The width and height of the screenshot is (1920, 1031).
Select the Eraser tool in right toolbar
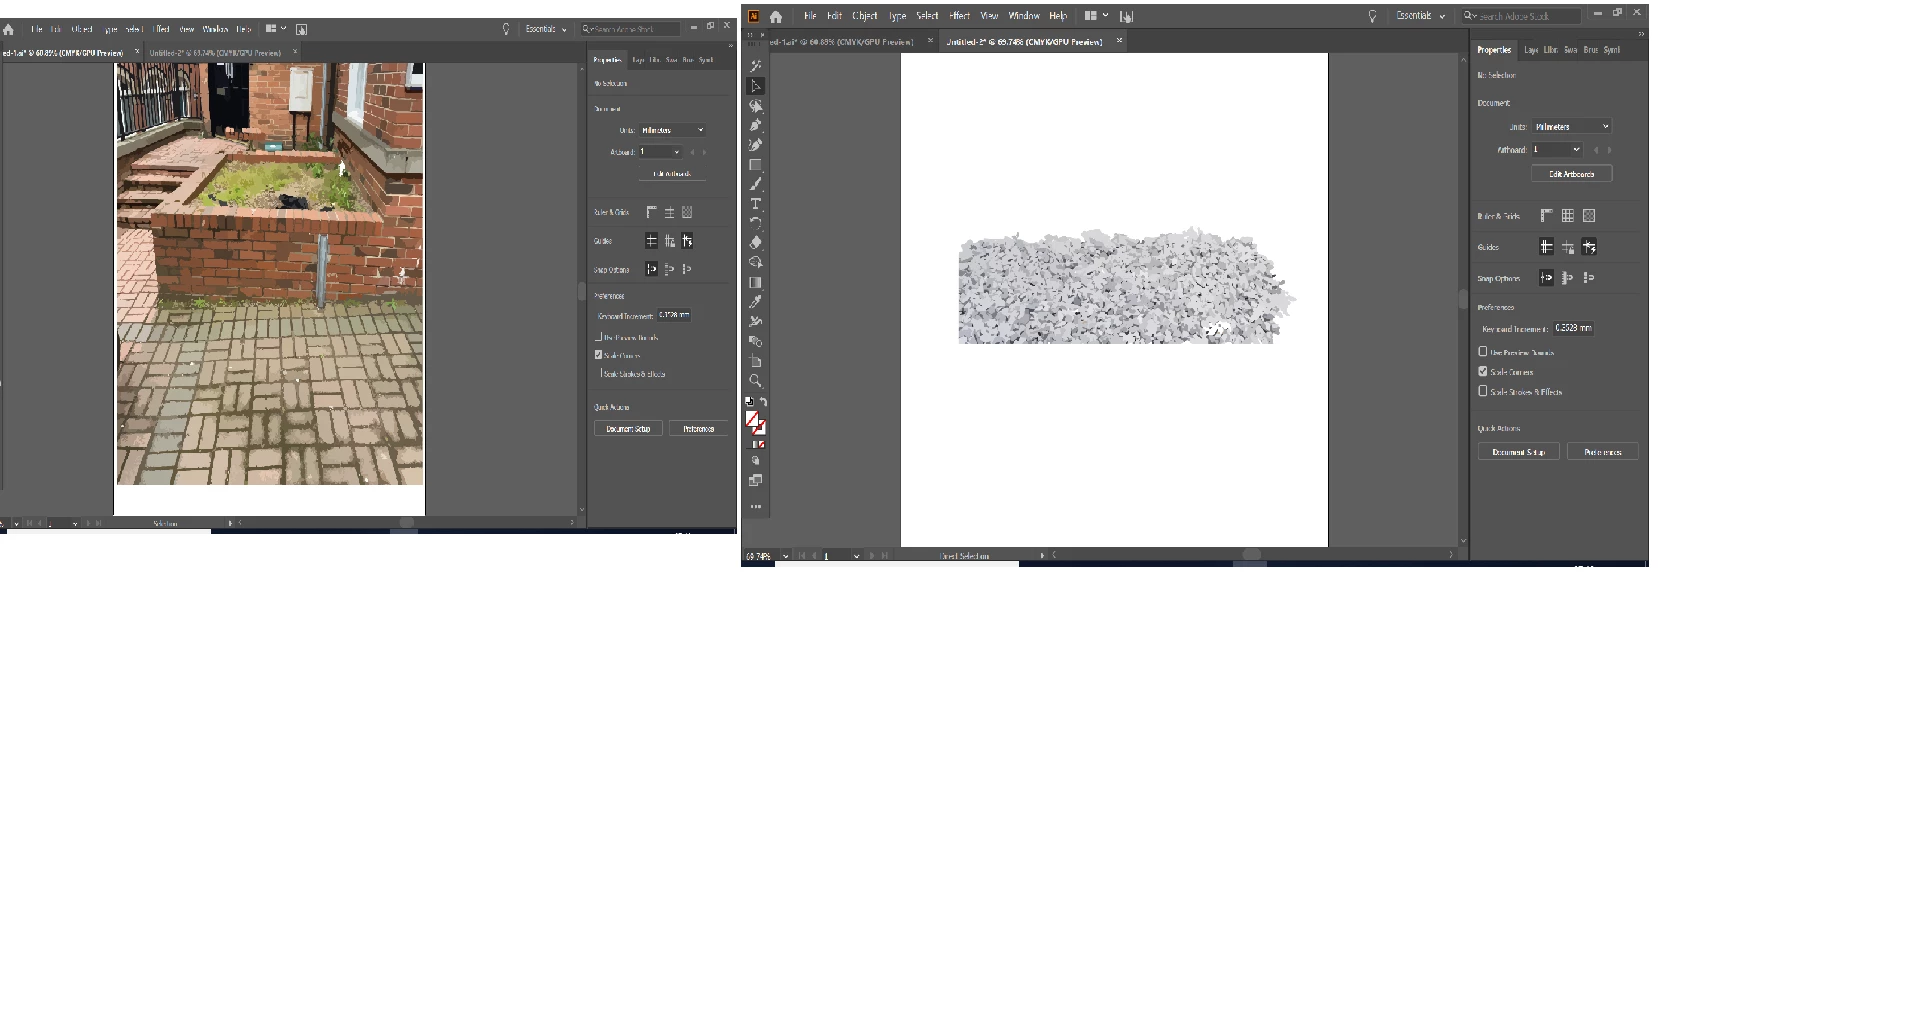(756, 242)
